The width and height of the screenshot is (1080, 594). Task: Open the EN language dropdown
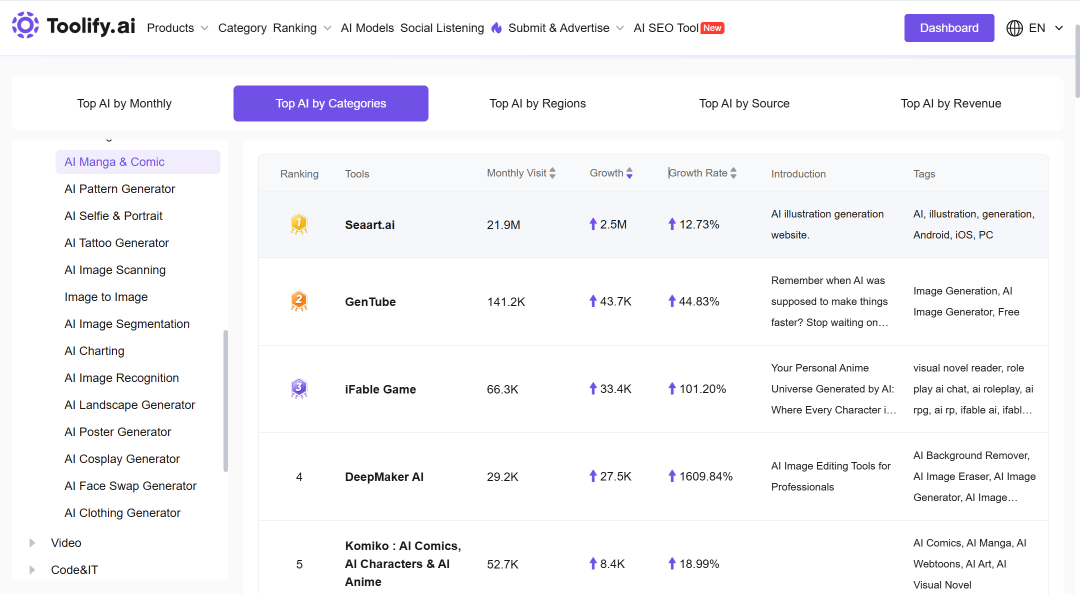pyautogui.click(x=1046, y=28)
